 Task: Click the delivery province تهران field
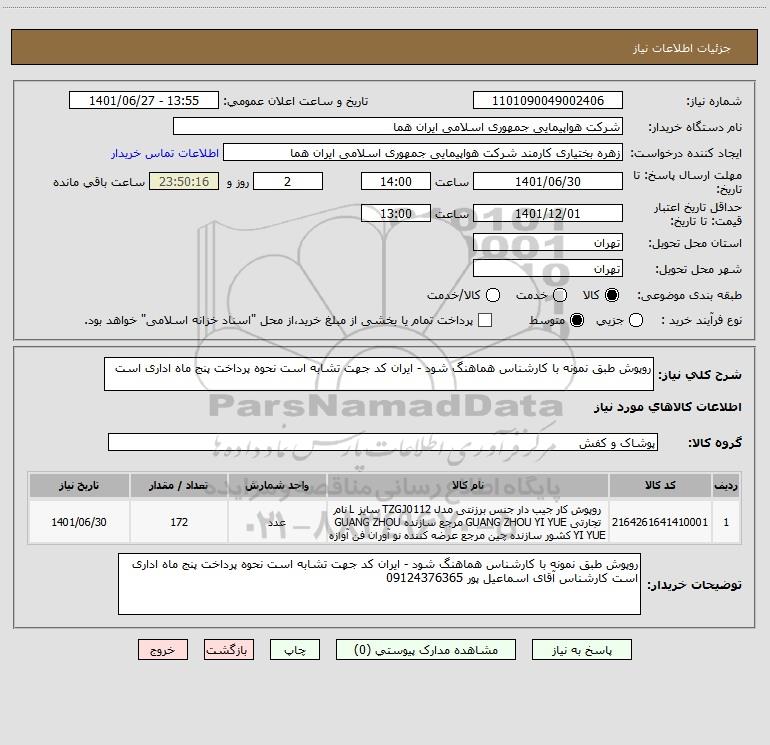click(548, 243)
